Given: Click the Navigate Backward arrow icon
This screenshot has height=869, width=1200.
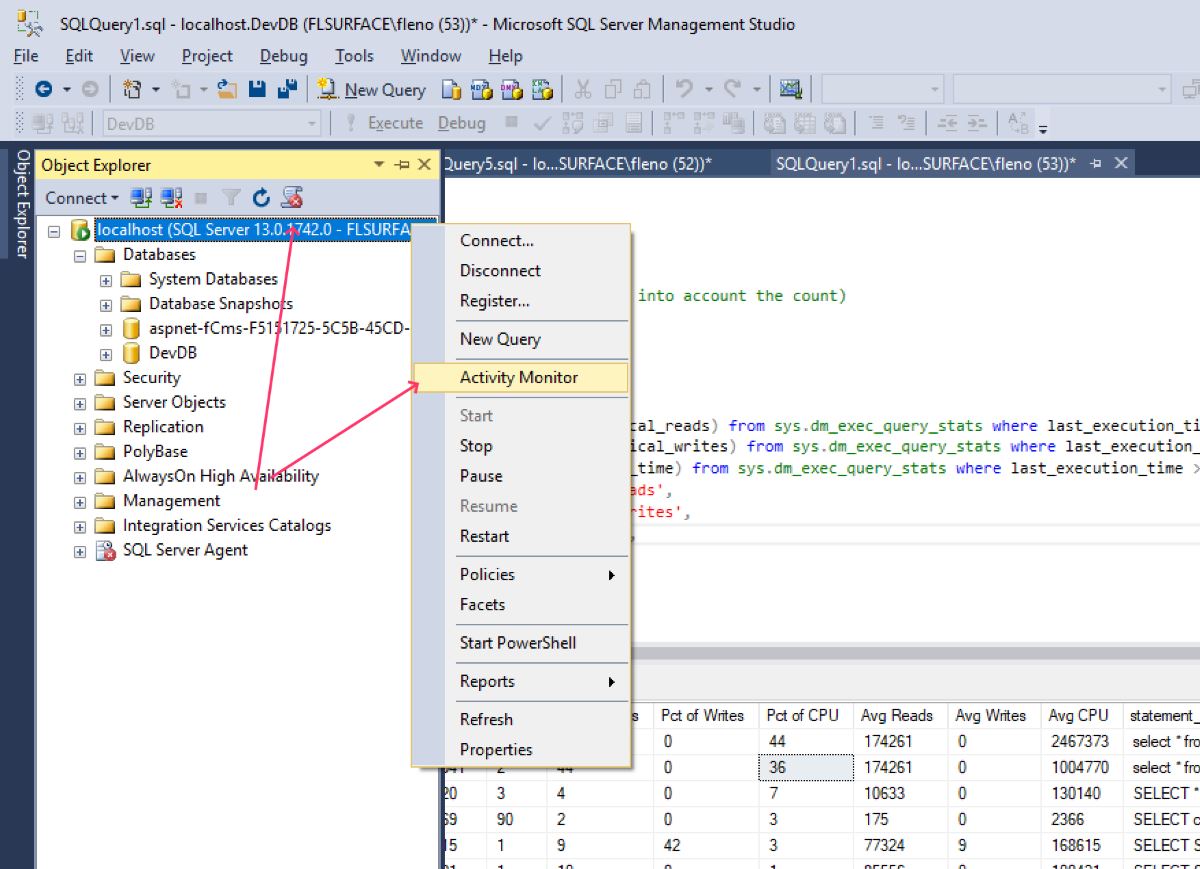Looking at the screenshot, I should 43,89.
